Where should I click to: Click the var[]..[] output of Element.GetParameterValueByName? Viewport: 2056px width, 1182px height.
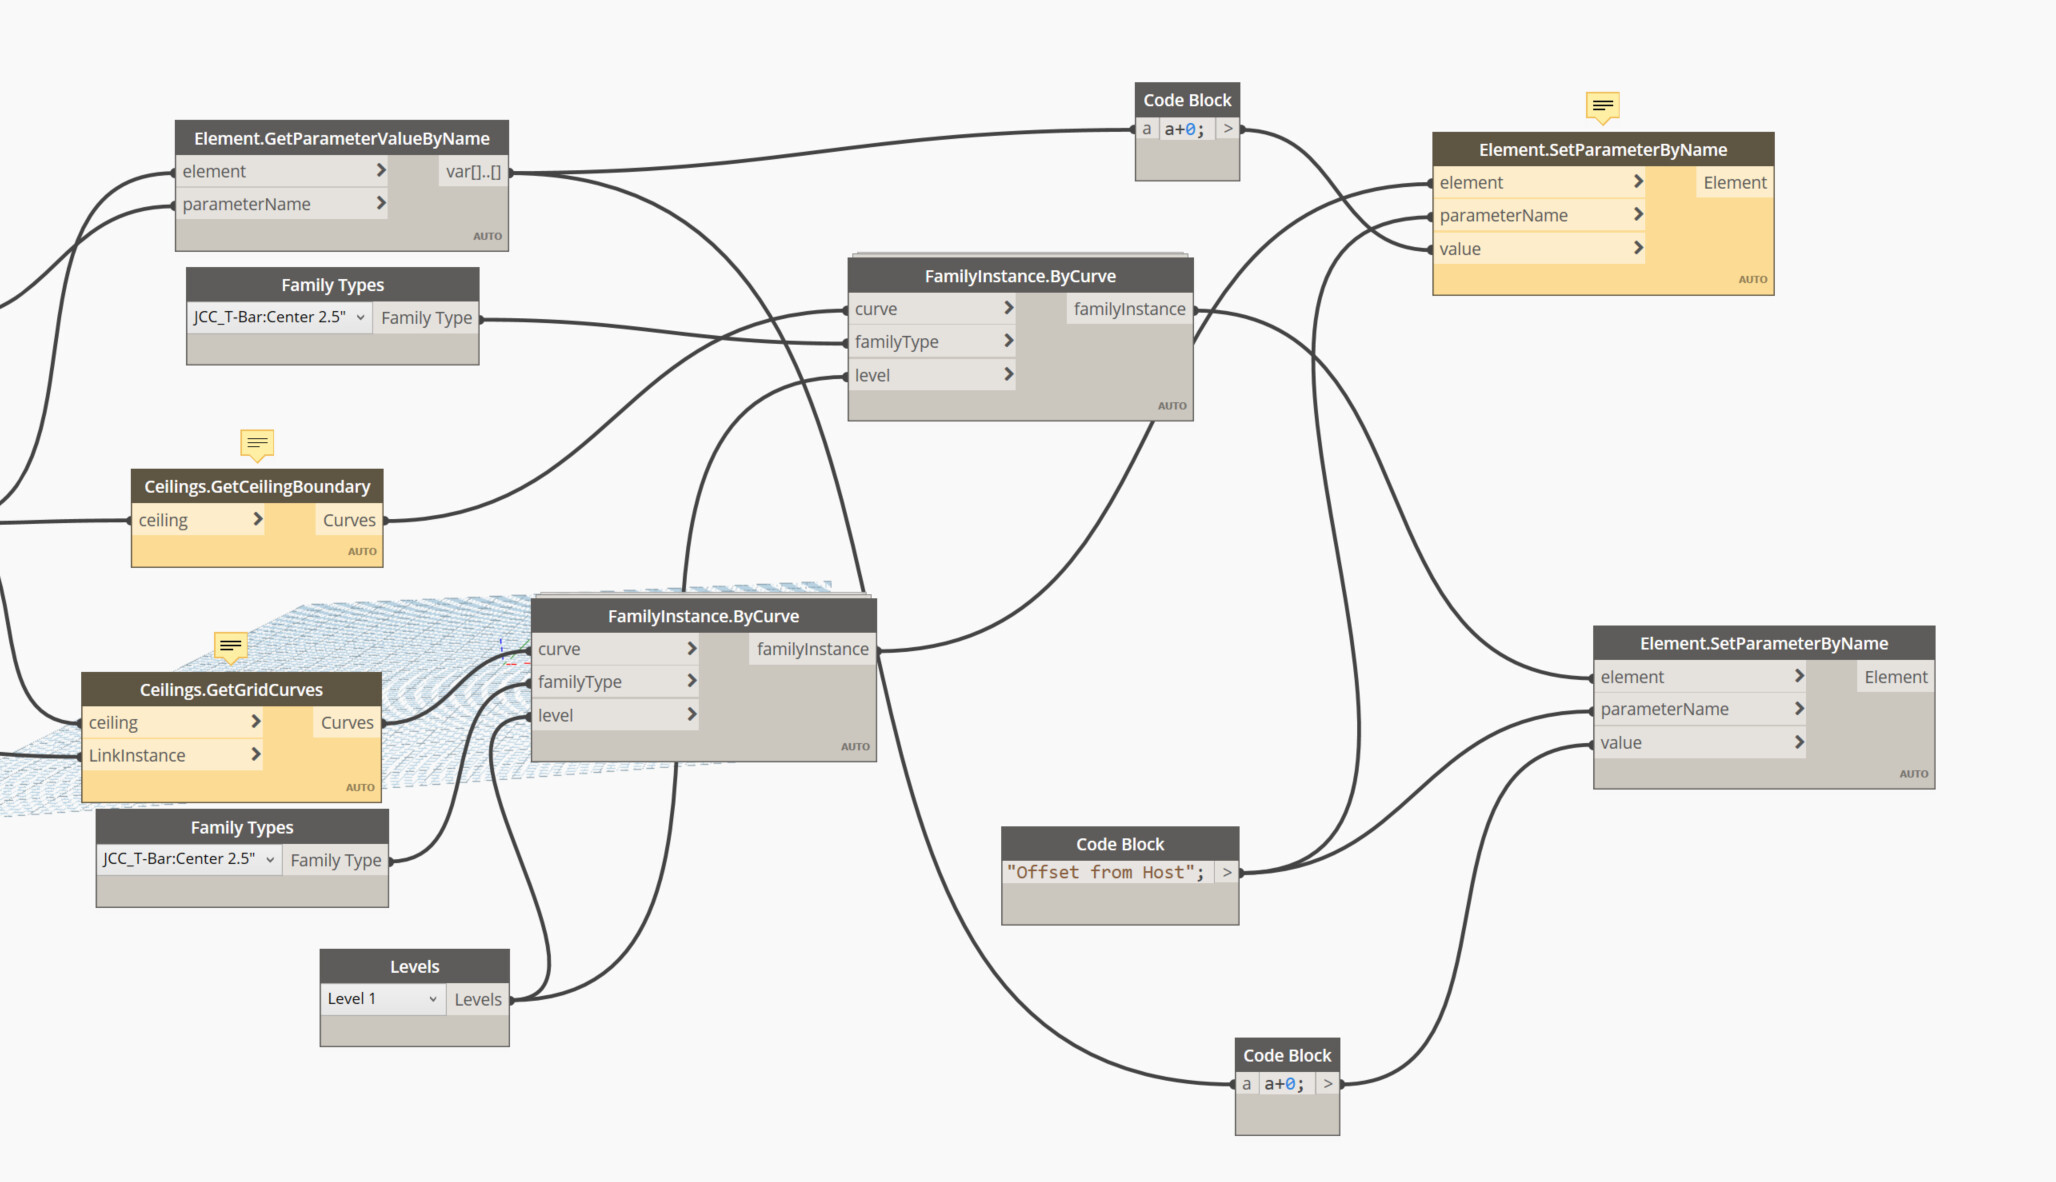473,172
